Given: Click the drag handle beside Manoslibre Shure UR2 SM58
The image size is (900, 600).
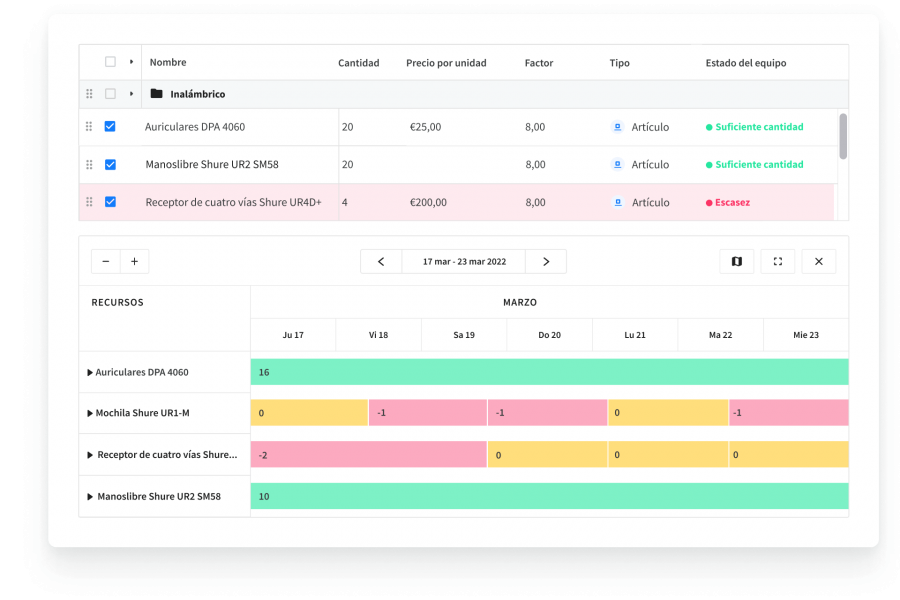Looking at the screenshot, I should pos(89,164).
